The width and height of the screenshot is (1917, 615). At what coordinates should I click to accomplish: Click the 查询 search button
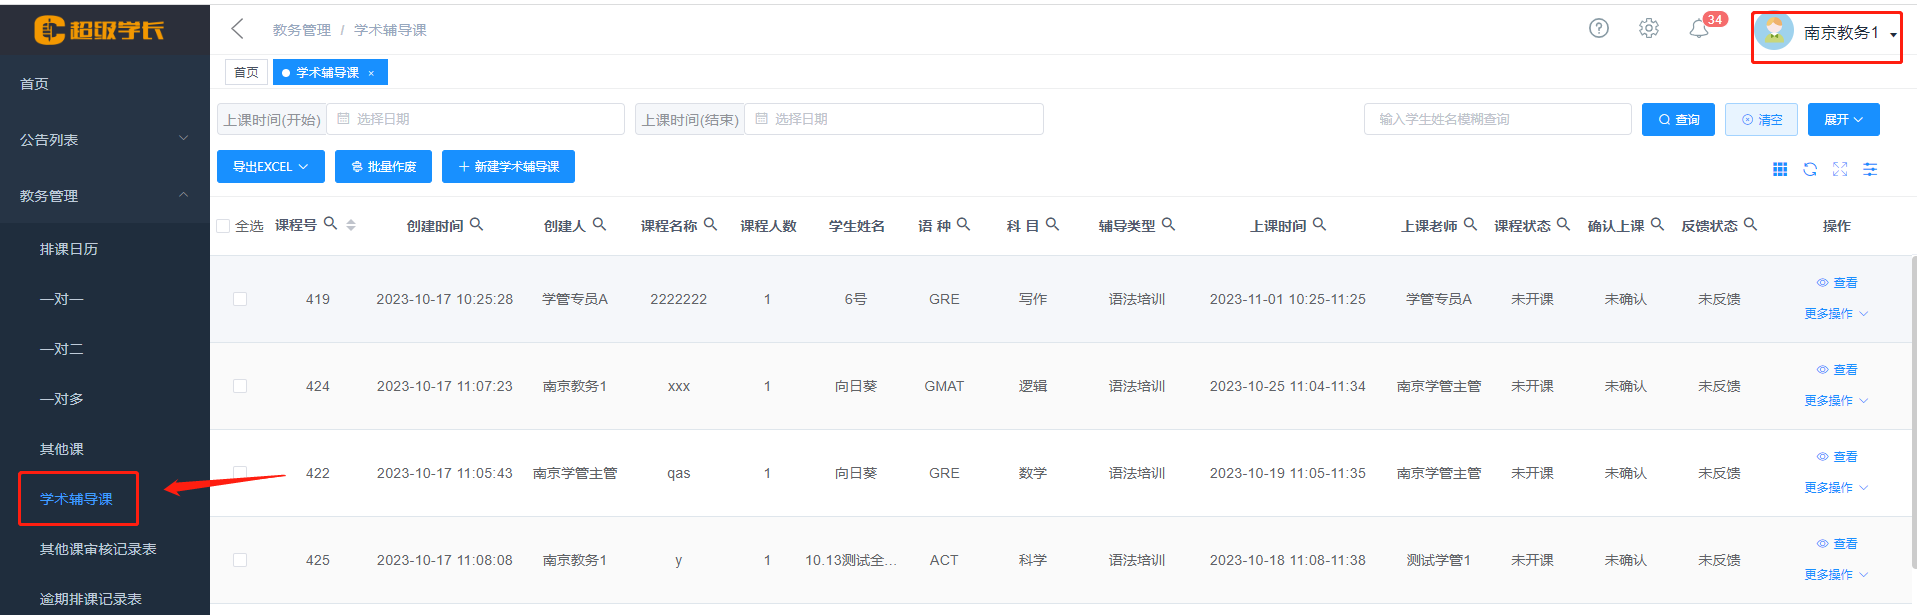coord(1678,120)
